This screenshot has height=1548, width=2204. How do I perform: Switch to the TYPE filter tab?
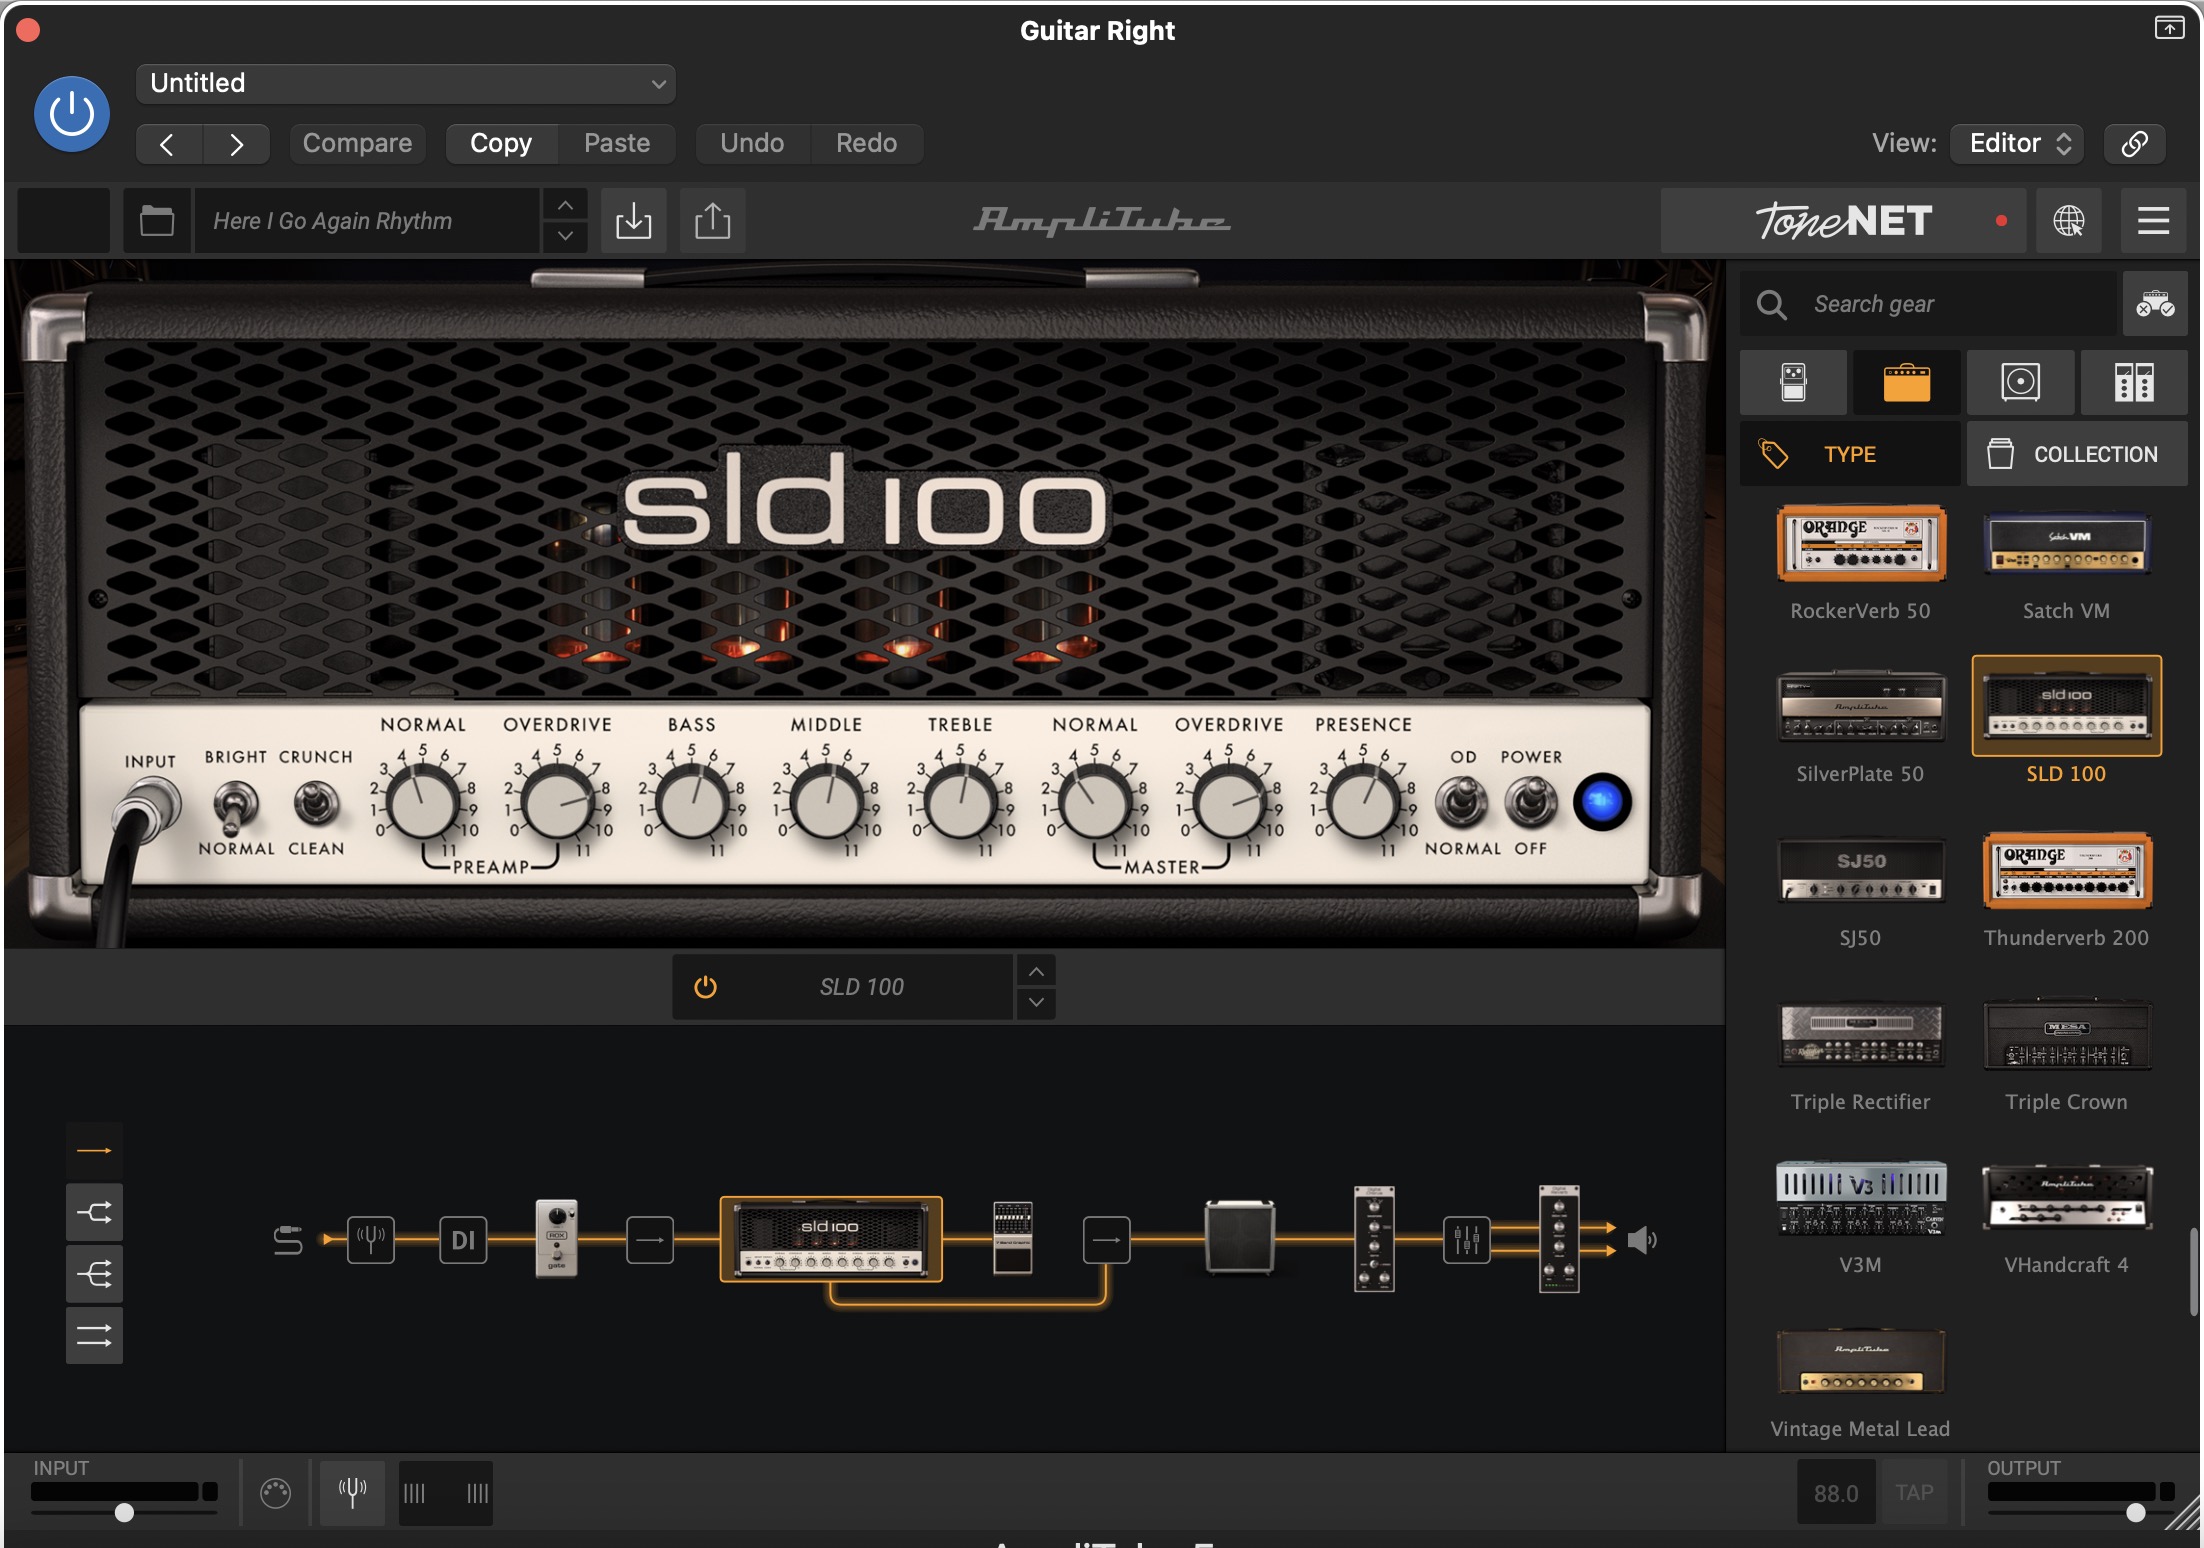pyautogui.click(x=1850, y=454)
